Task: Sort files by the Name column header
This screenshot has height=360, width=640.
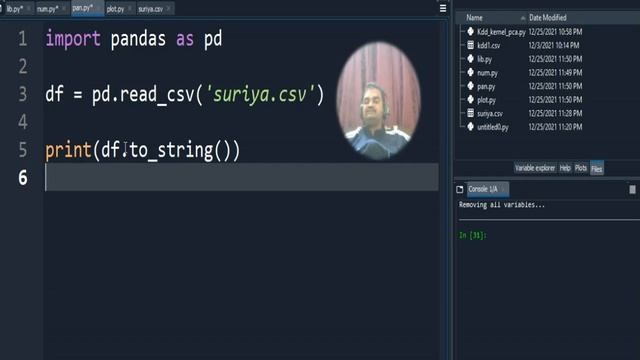Action: (474, 18)
